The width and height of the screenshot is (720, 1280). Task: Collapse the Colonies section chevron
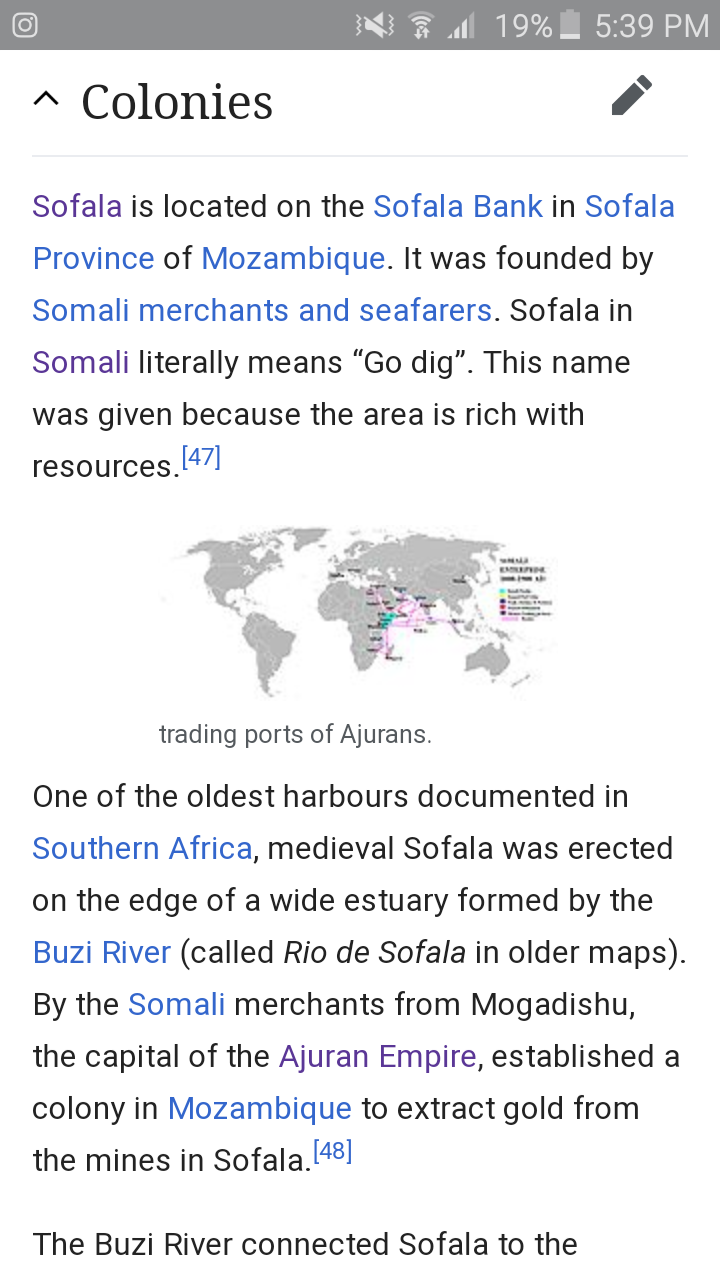click(46, 98)
